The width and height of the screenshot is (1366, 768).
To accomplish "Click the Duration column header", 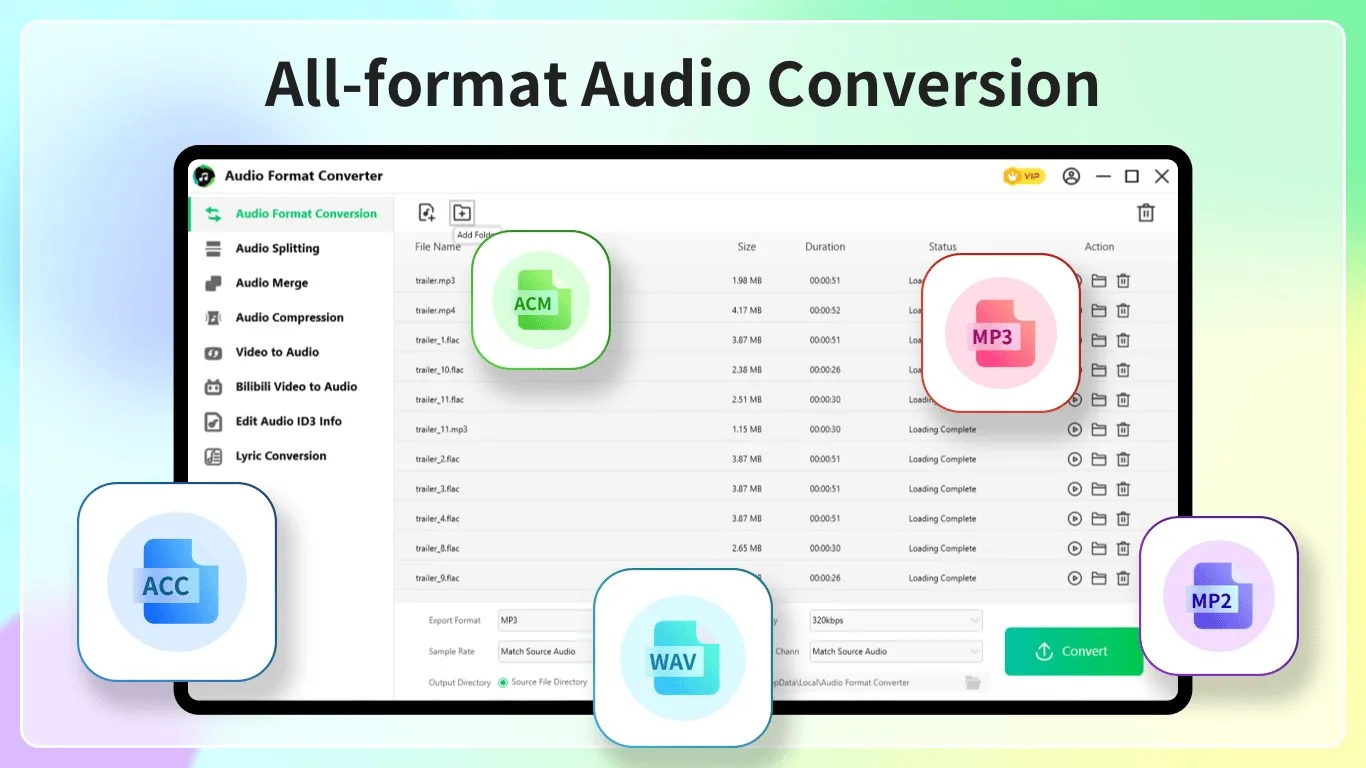I will [x=825, y=247].
